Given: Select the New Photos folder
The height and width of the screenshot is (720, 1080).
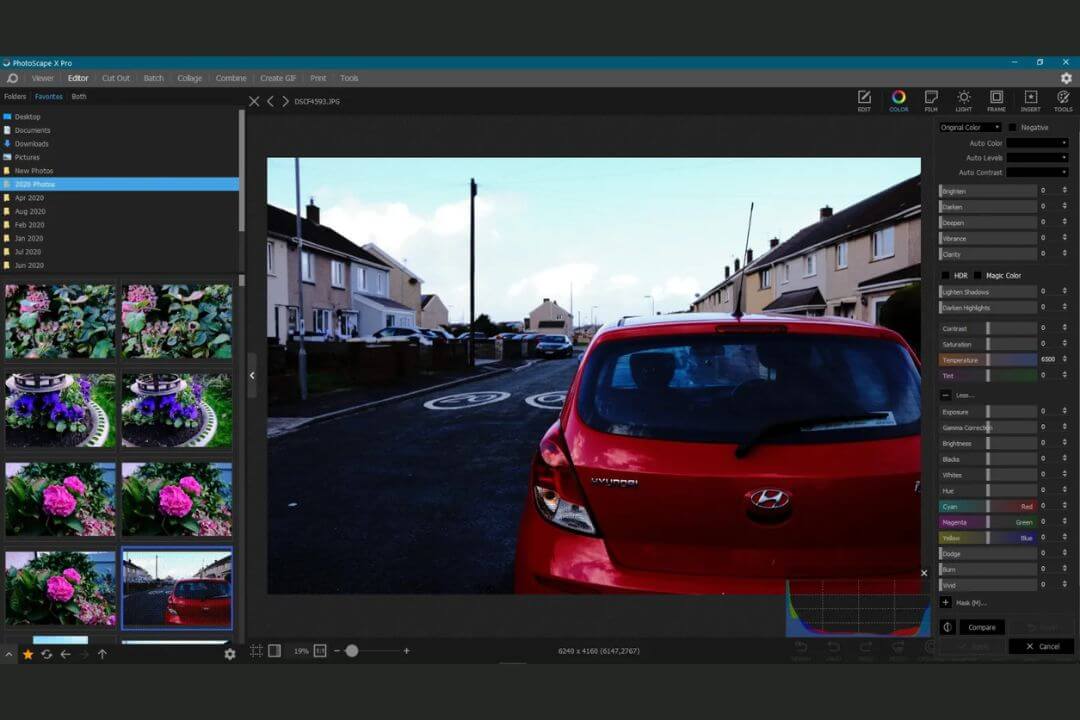Looking at the screenshot, I should (x=34, y=171).
